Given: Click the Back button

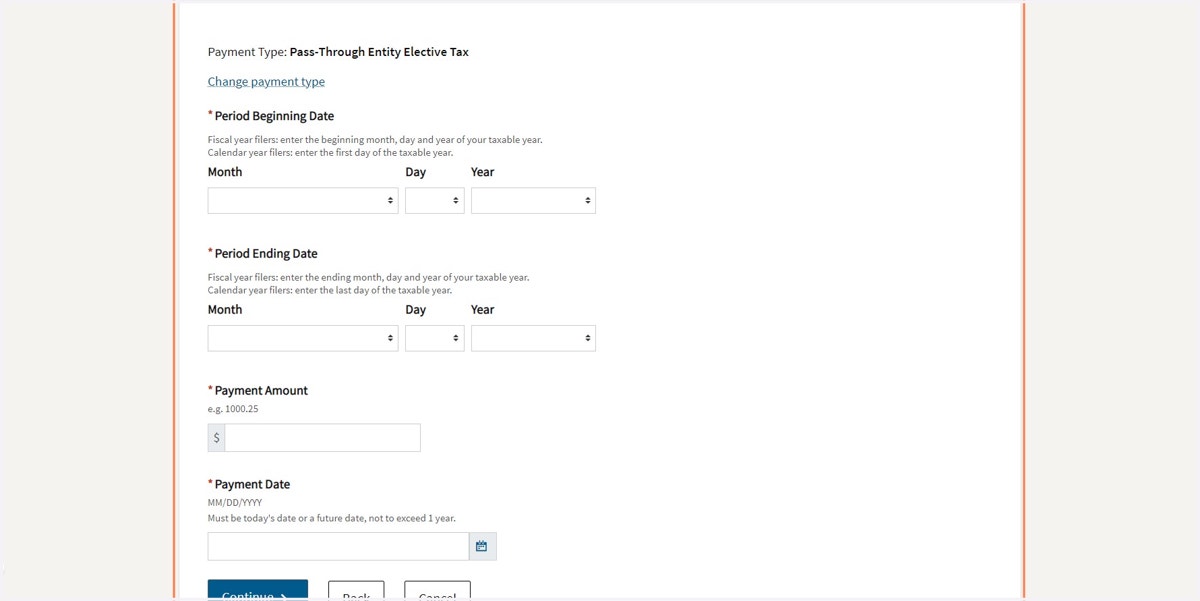Looking at the screenshot, I should [356, 591].
